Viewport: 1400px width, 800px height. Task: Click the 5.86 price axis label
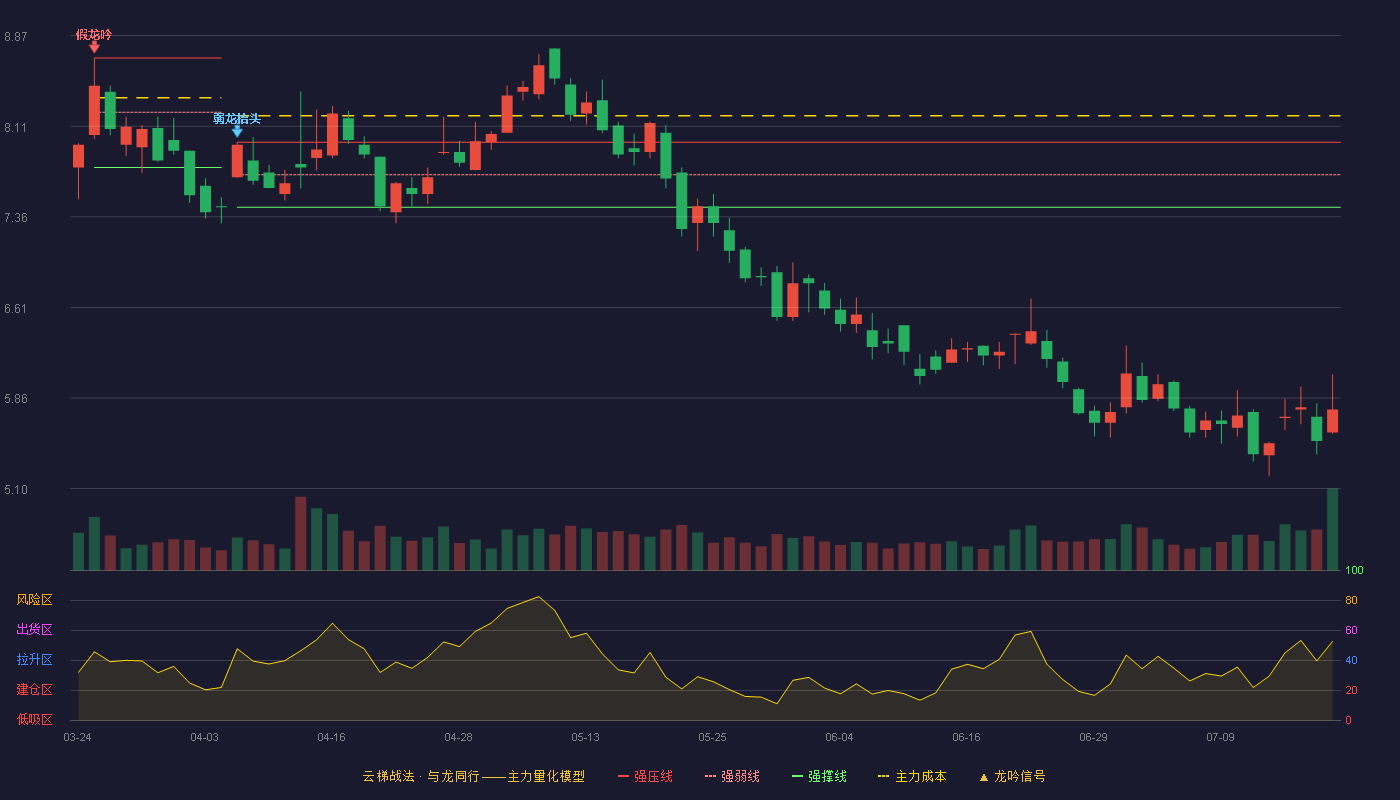point(16,398)
